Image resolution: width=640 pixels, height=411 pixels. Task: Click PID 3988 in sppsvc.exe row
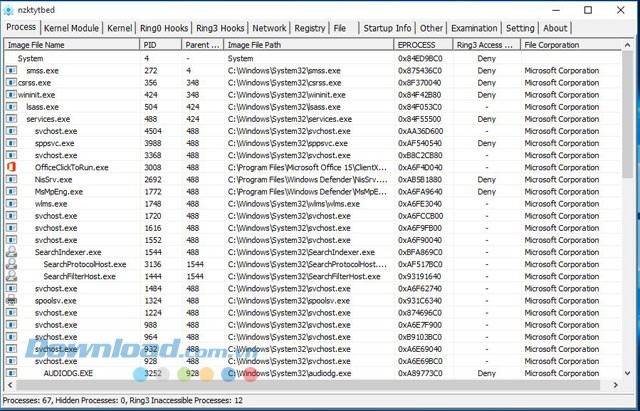(153, 143)
